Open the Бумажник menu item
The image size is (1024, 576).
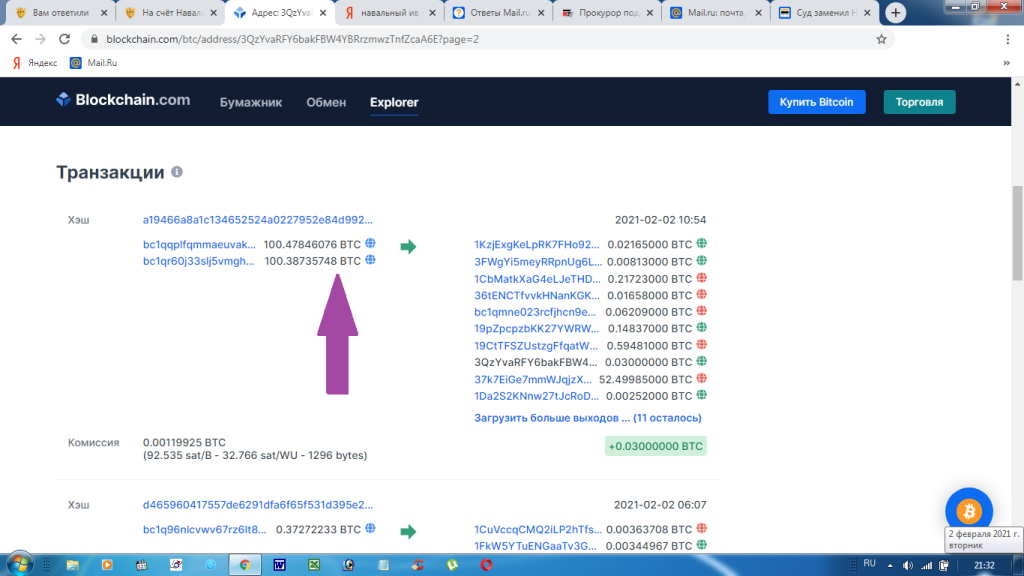251,102
